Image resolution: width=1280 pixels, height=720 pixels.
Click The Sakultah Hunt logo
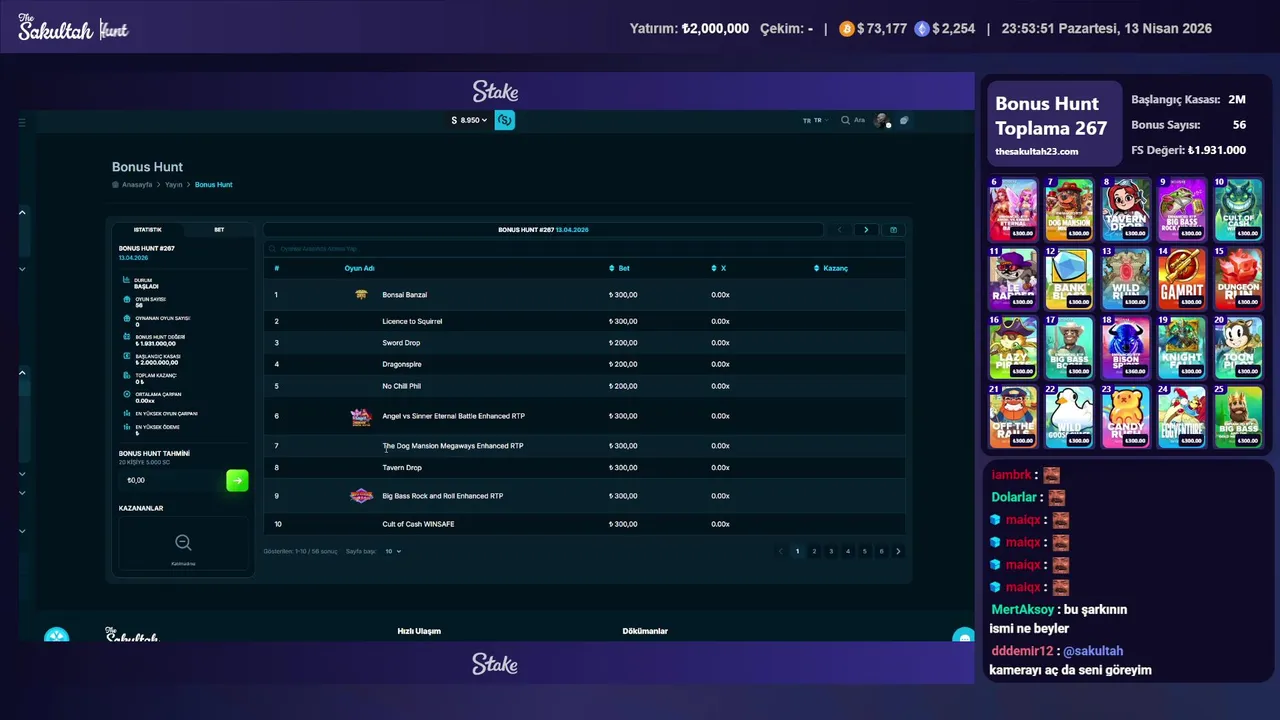74,28
